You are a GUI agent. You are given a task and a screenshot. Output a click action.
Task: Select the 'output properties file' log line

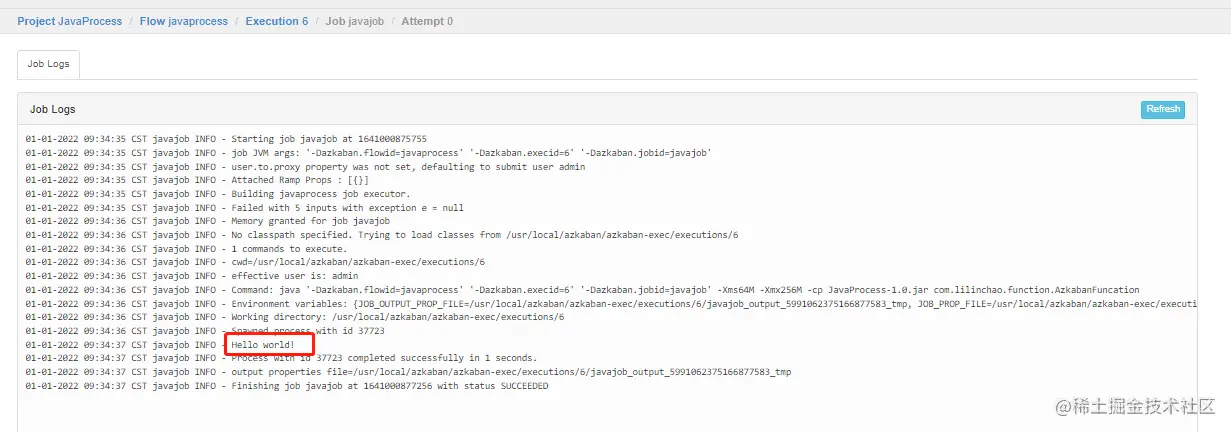tap(408, 372)
